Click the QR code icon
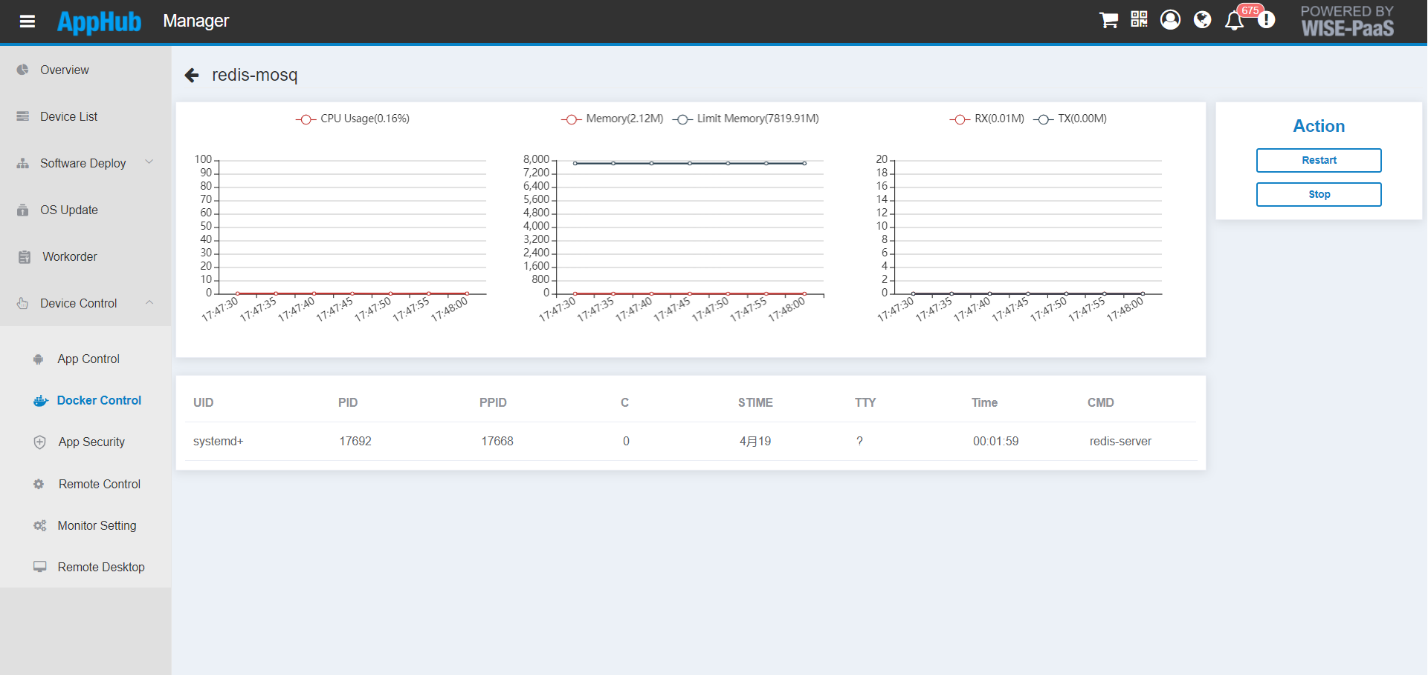1428x675 pixels. [1139, 19]
